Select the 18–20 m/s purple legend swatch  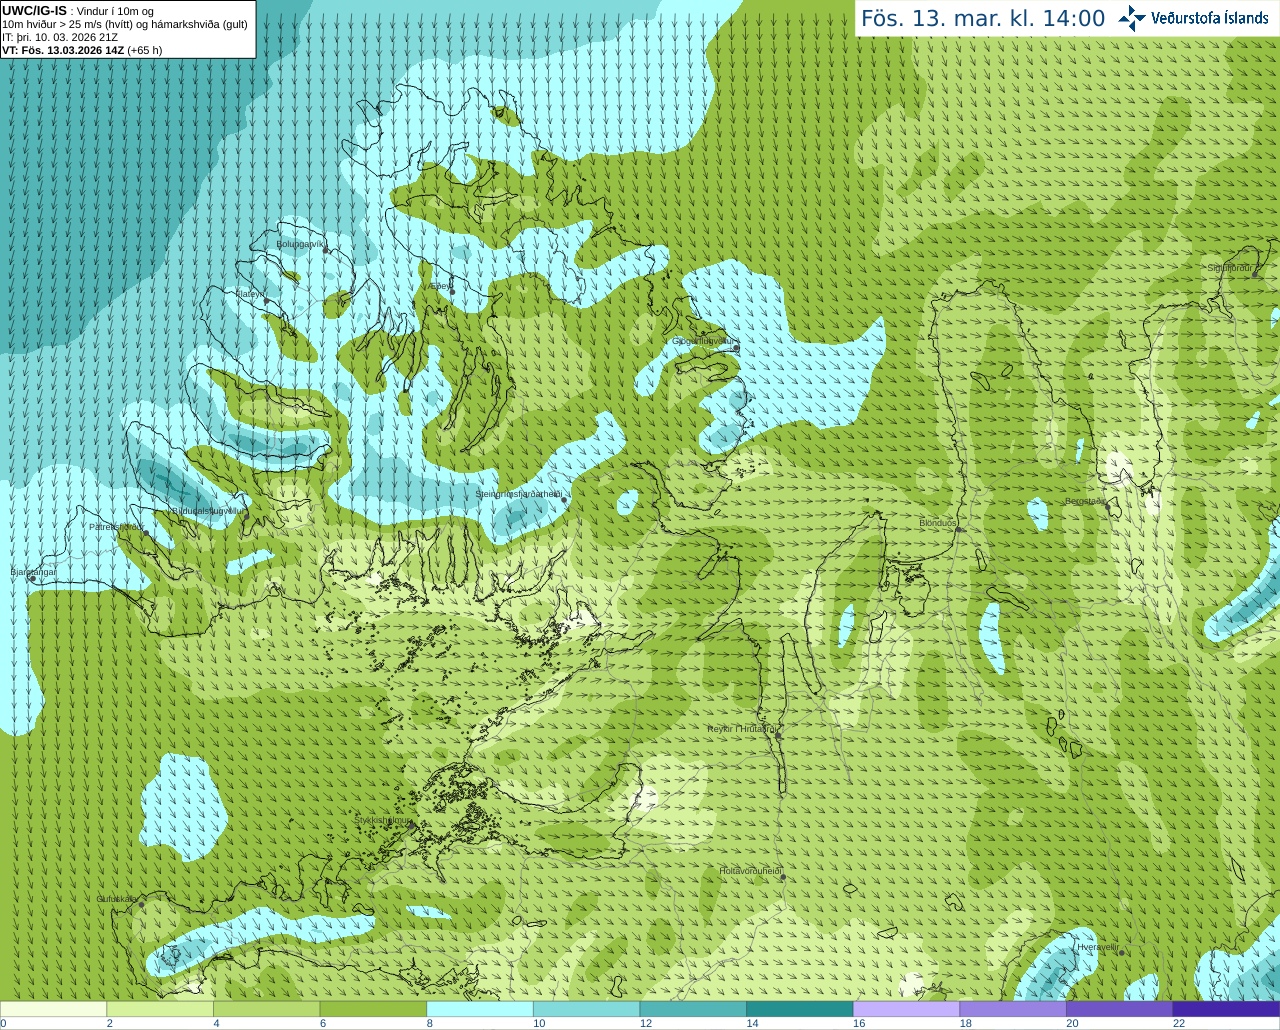(x=1013, y=1009)
